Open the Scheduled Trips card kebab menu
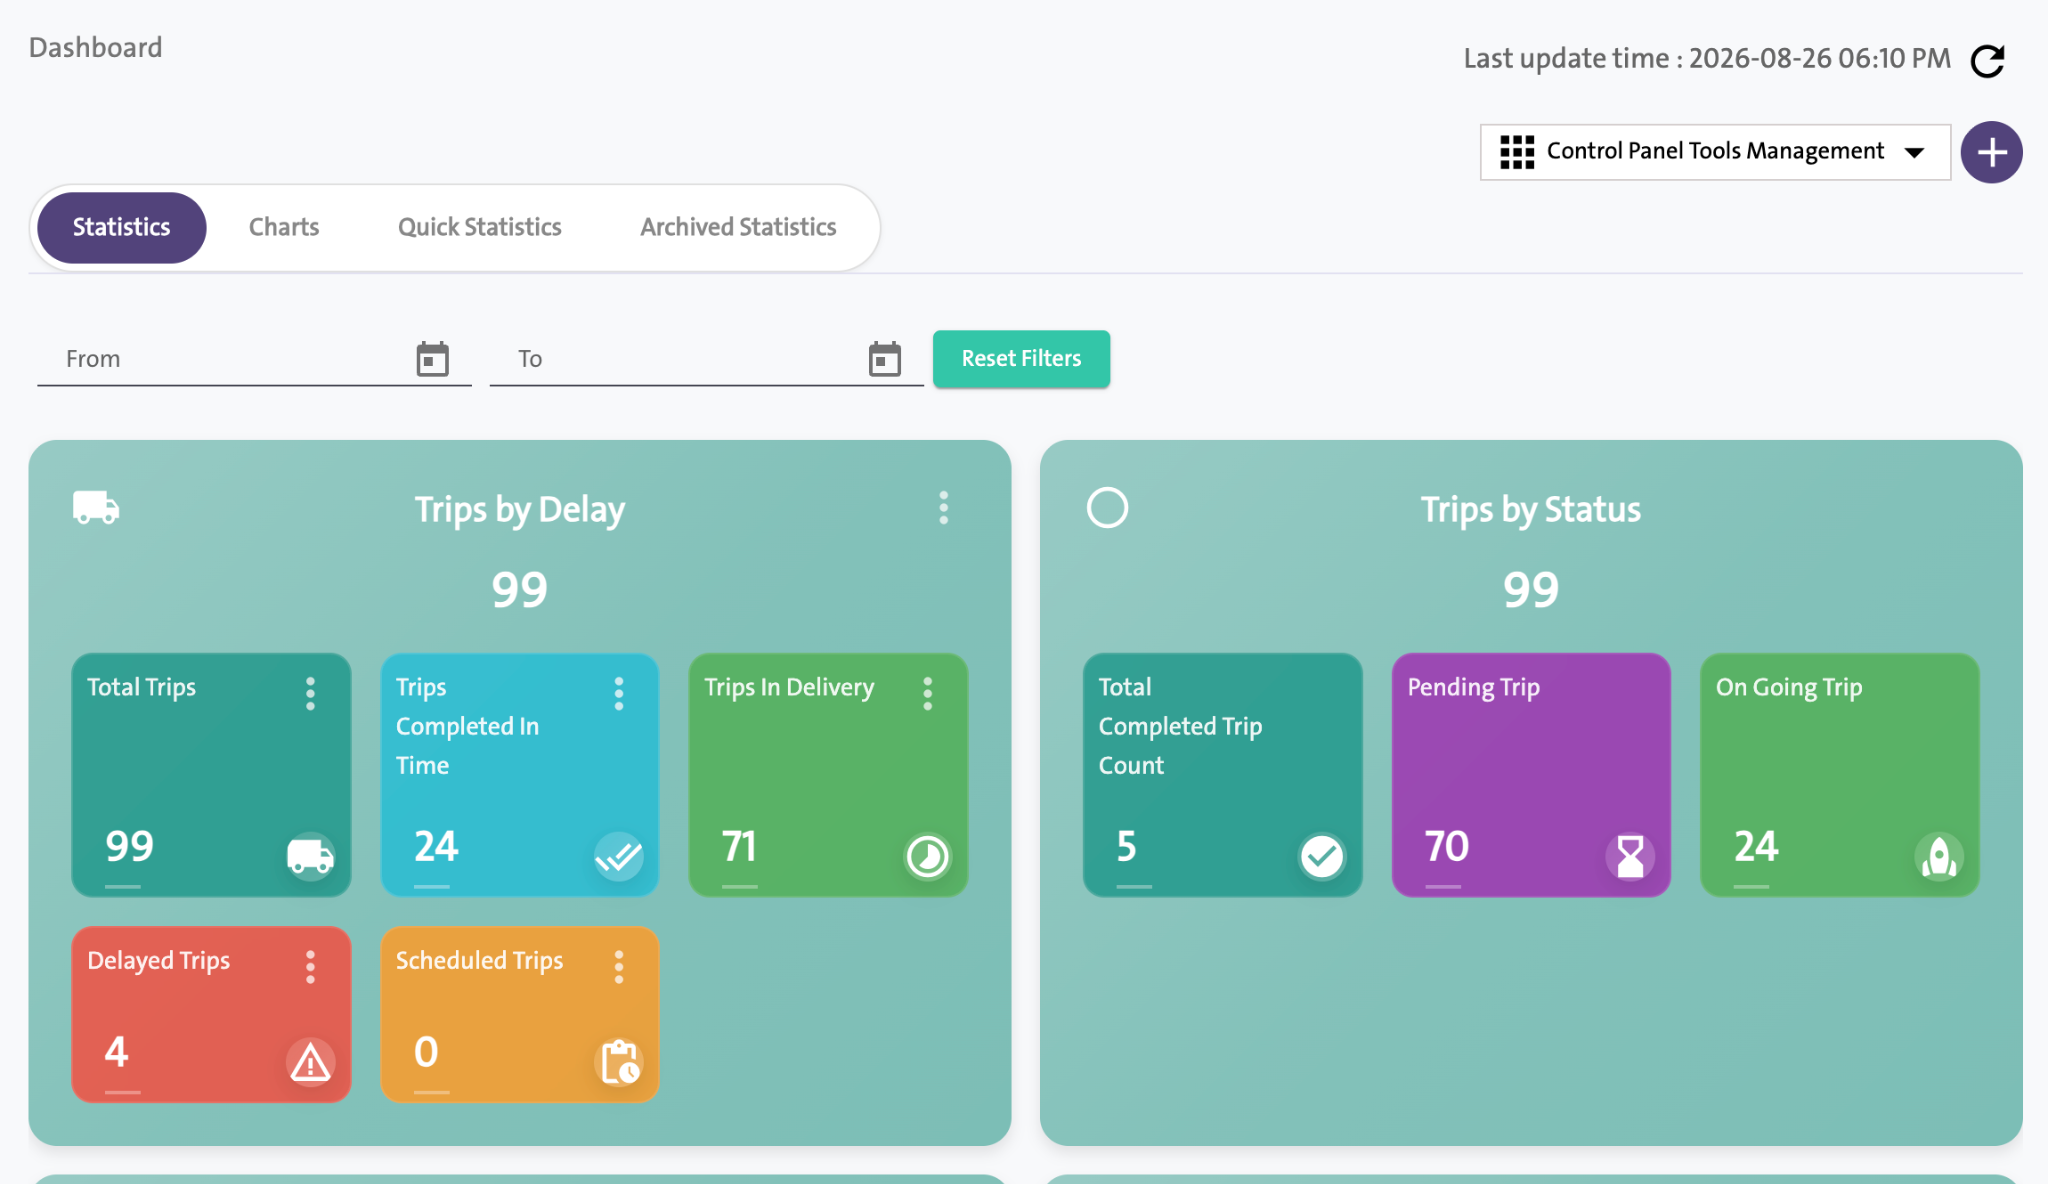The width and height of the screenshot is (2048, 1184). click(619, 966)
